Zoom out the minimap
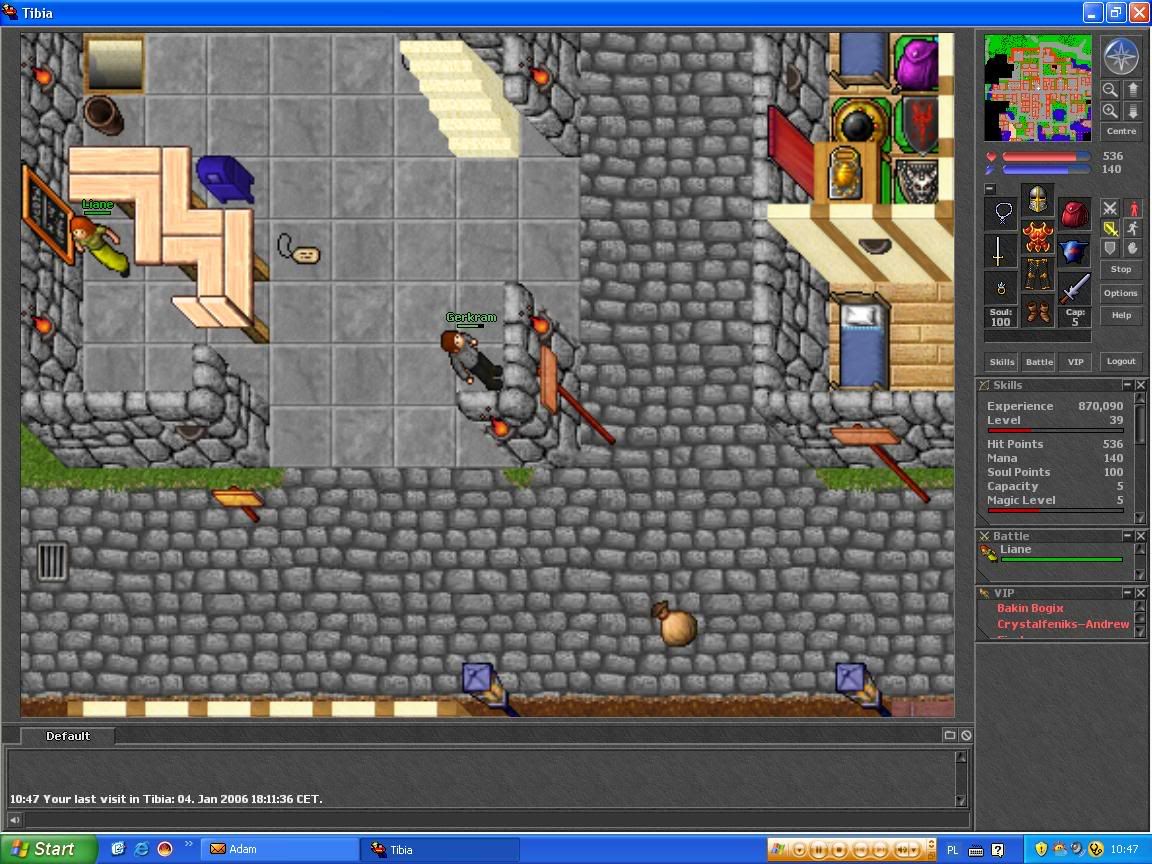The width and height of the screenshot is (1152, 864). pos(1110,90)
